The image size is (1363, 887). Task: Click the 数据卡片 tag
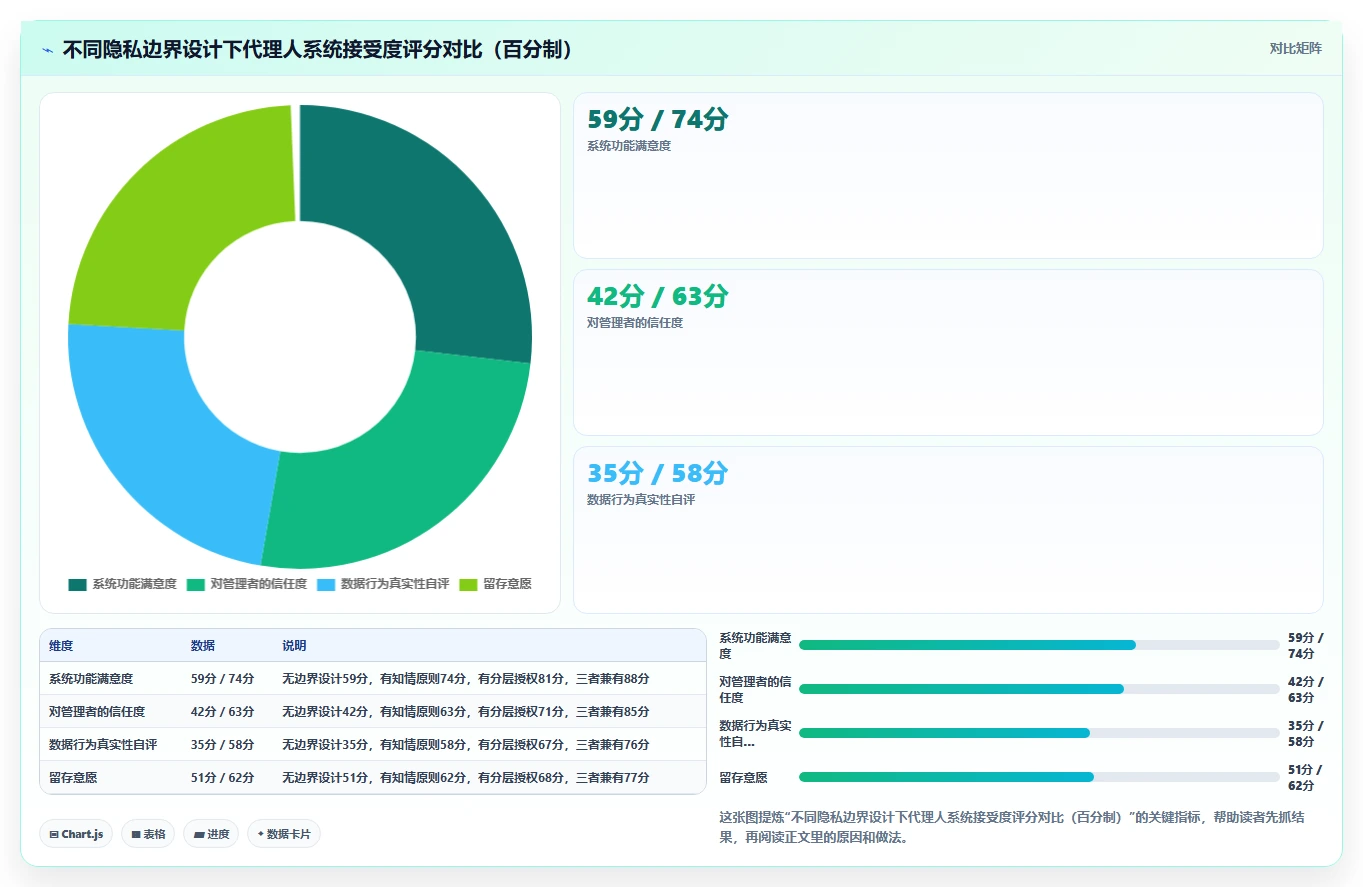(284, 834)
